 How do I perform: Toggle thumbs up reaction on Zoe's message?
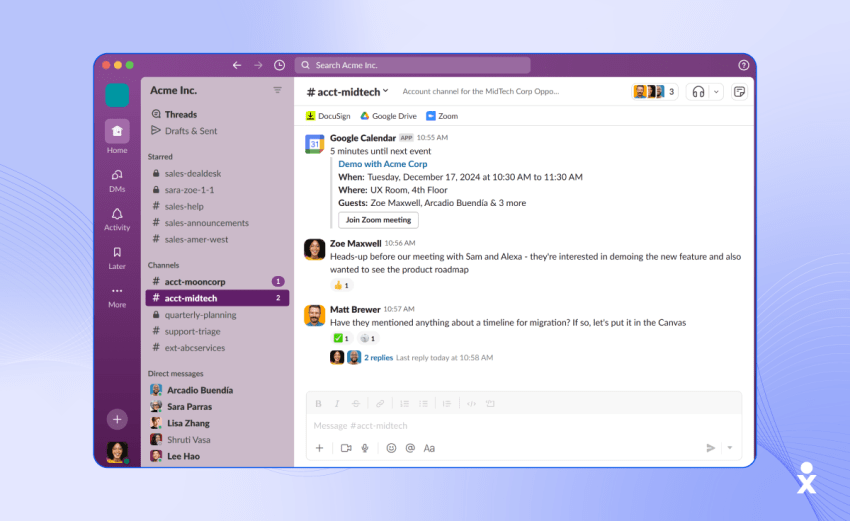pos(341,285)
